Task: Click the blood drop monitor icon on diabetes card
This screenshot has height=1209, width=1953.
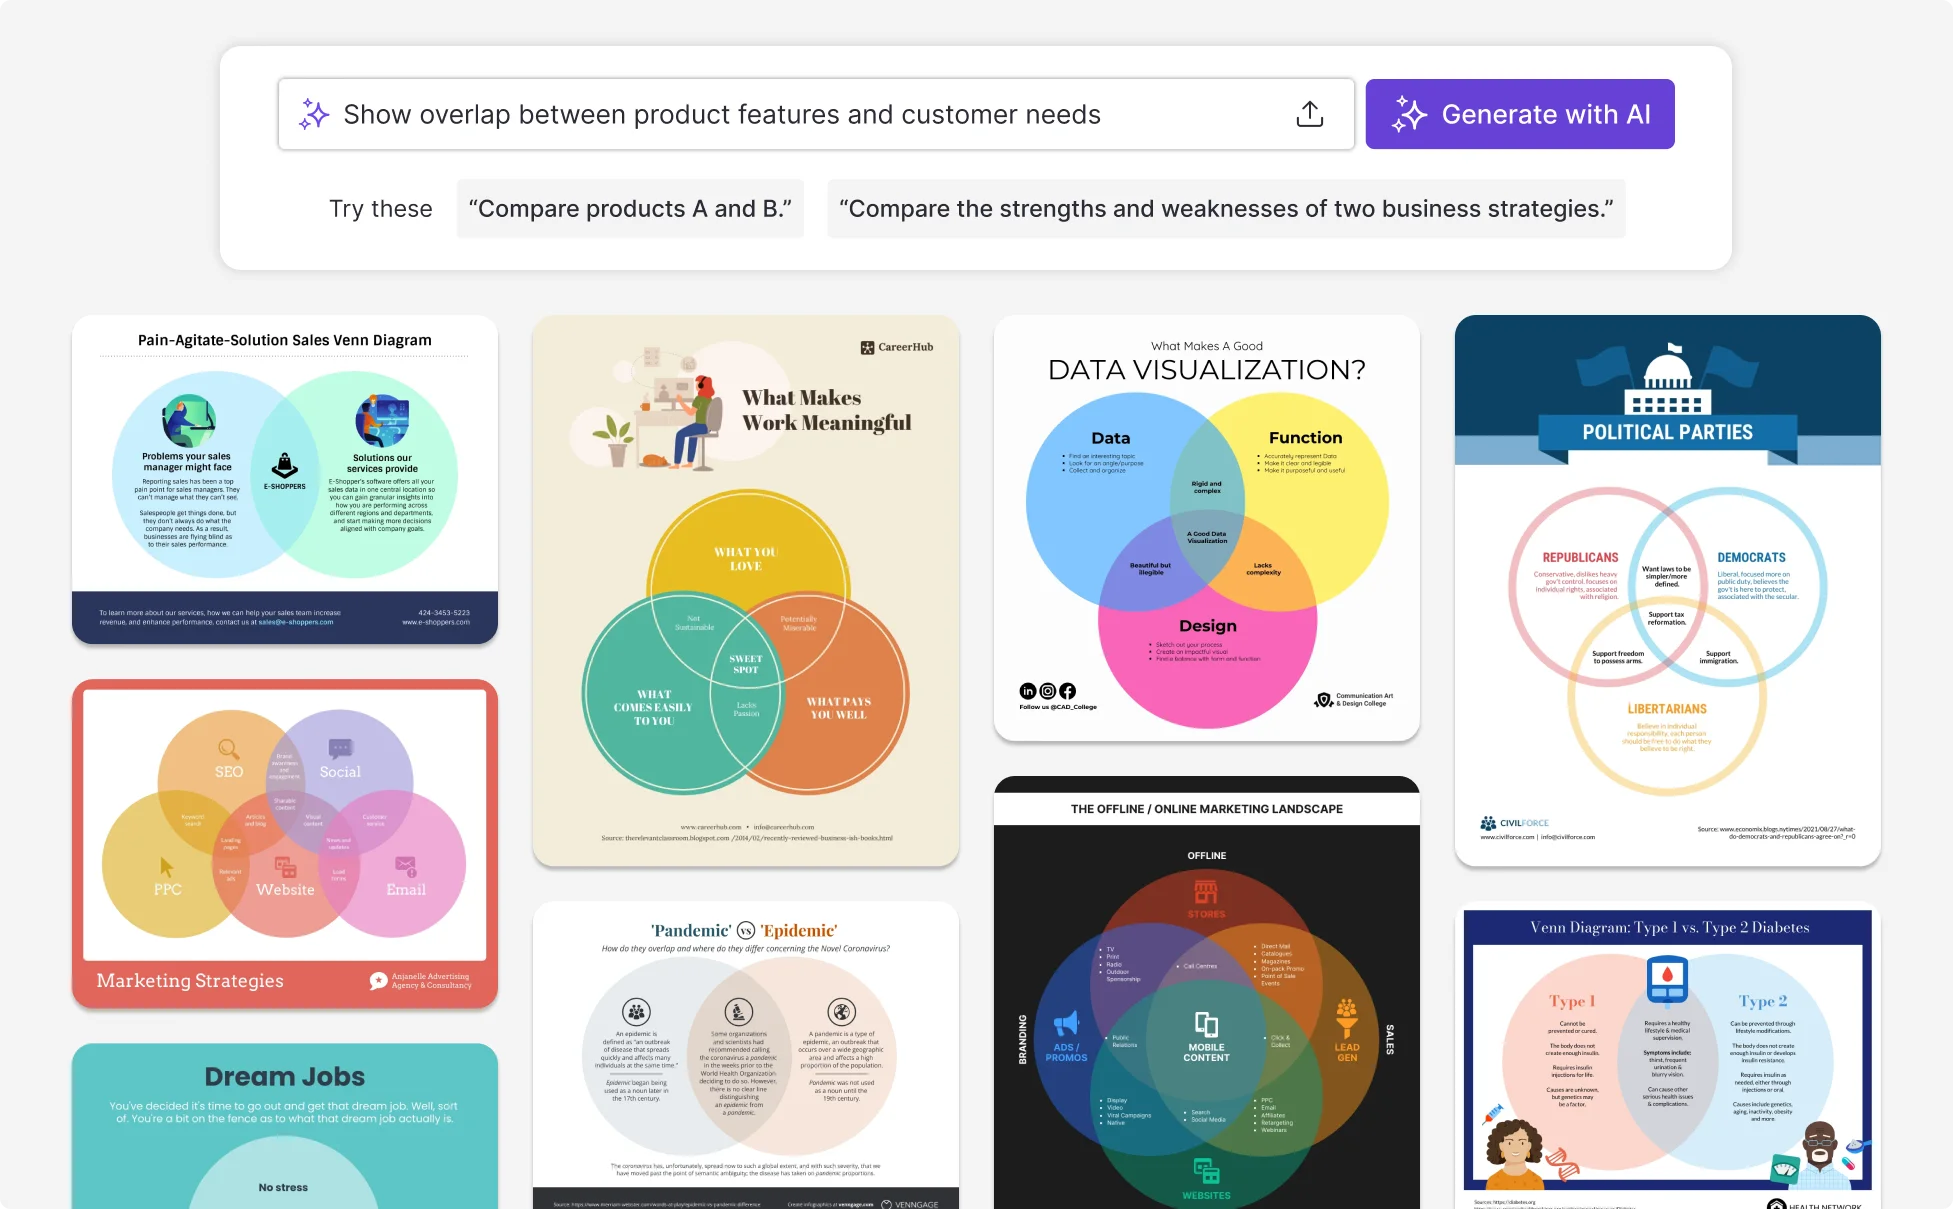Action: (x=1667, y=979)
